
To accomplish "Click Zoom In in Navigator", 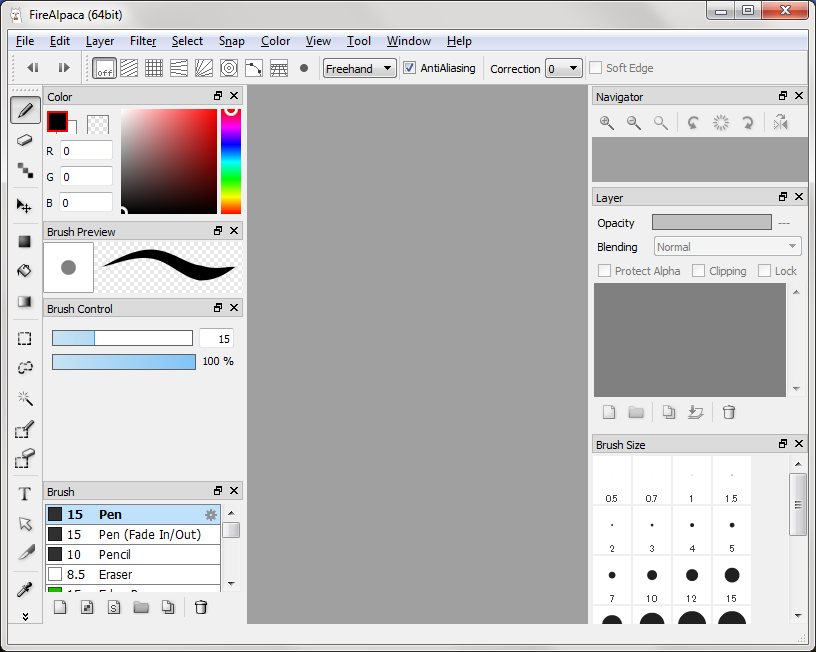I will click(x=607, y=123).
